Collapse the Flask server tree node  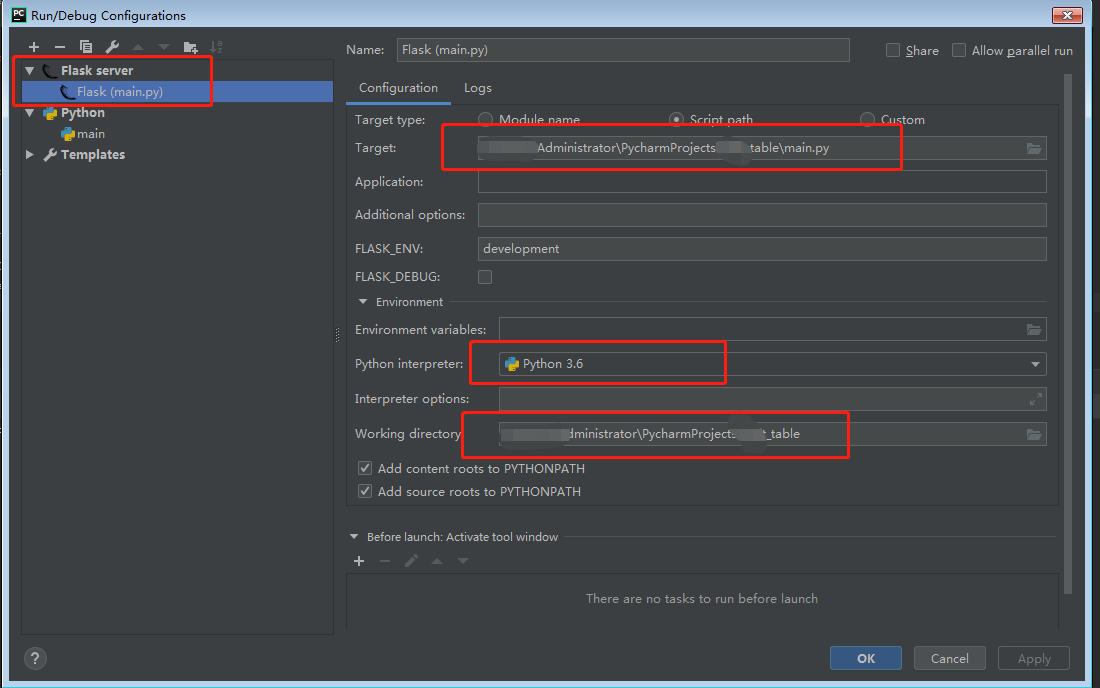click(x=29, y=70)
